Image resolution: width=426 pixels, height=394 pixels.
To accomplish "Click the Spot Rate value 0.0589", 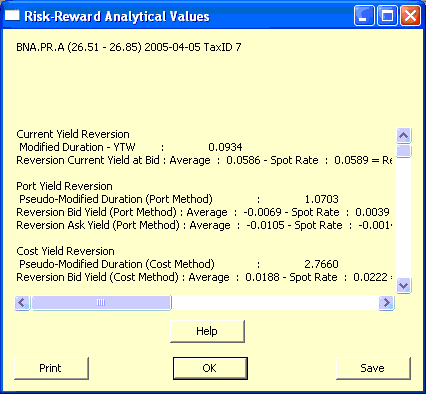I will pos(351,160).
